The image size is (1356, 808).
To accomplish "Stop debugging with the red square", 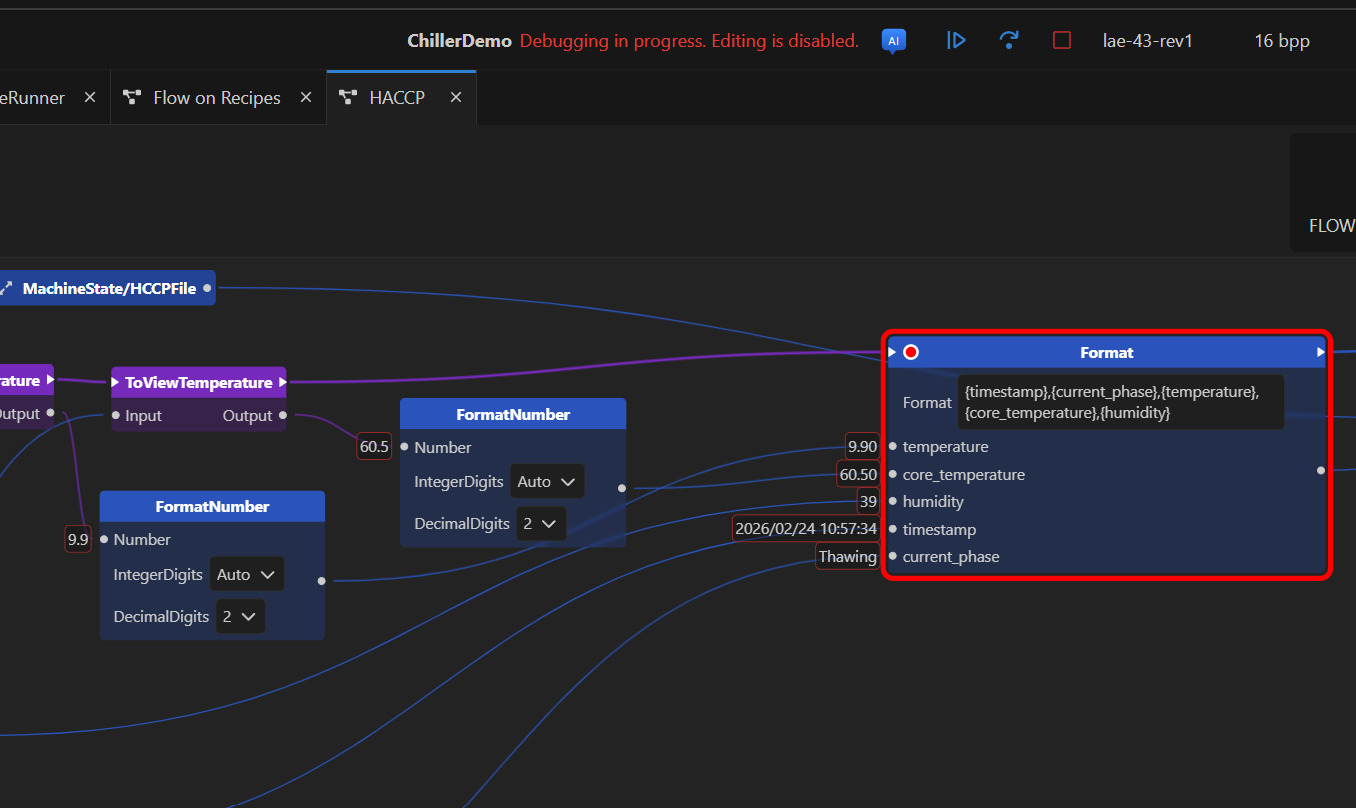I will [1062, 40].
